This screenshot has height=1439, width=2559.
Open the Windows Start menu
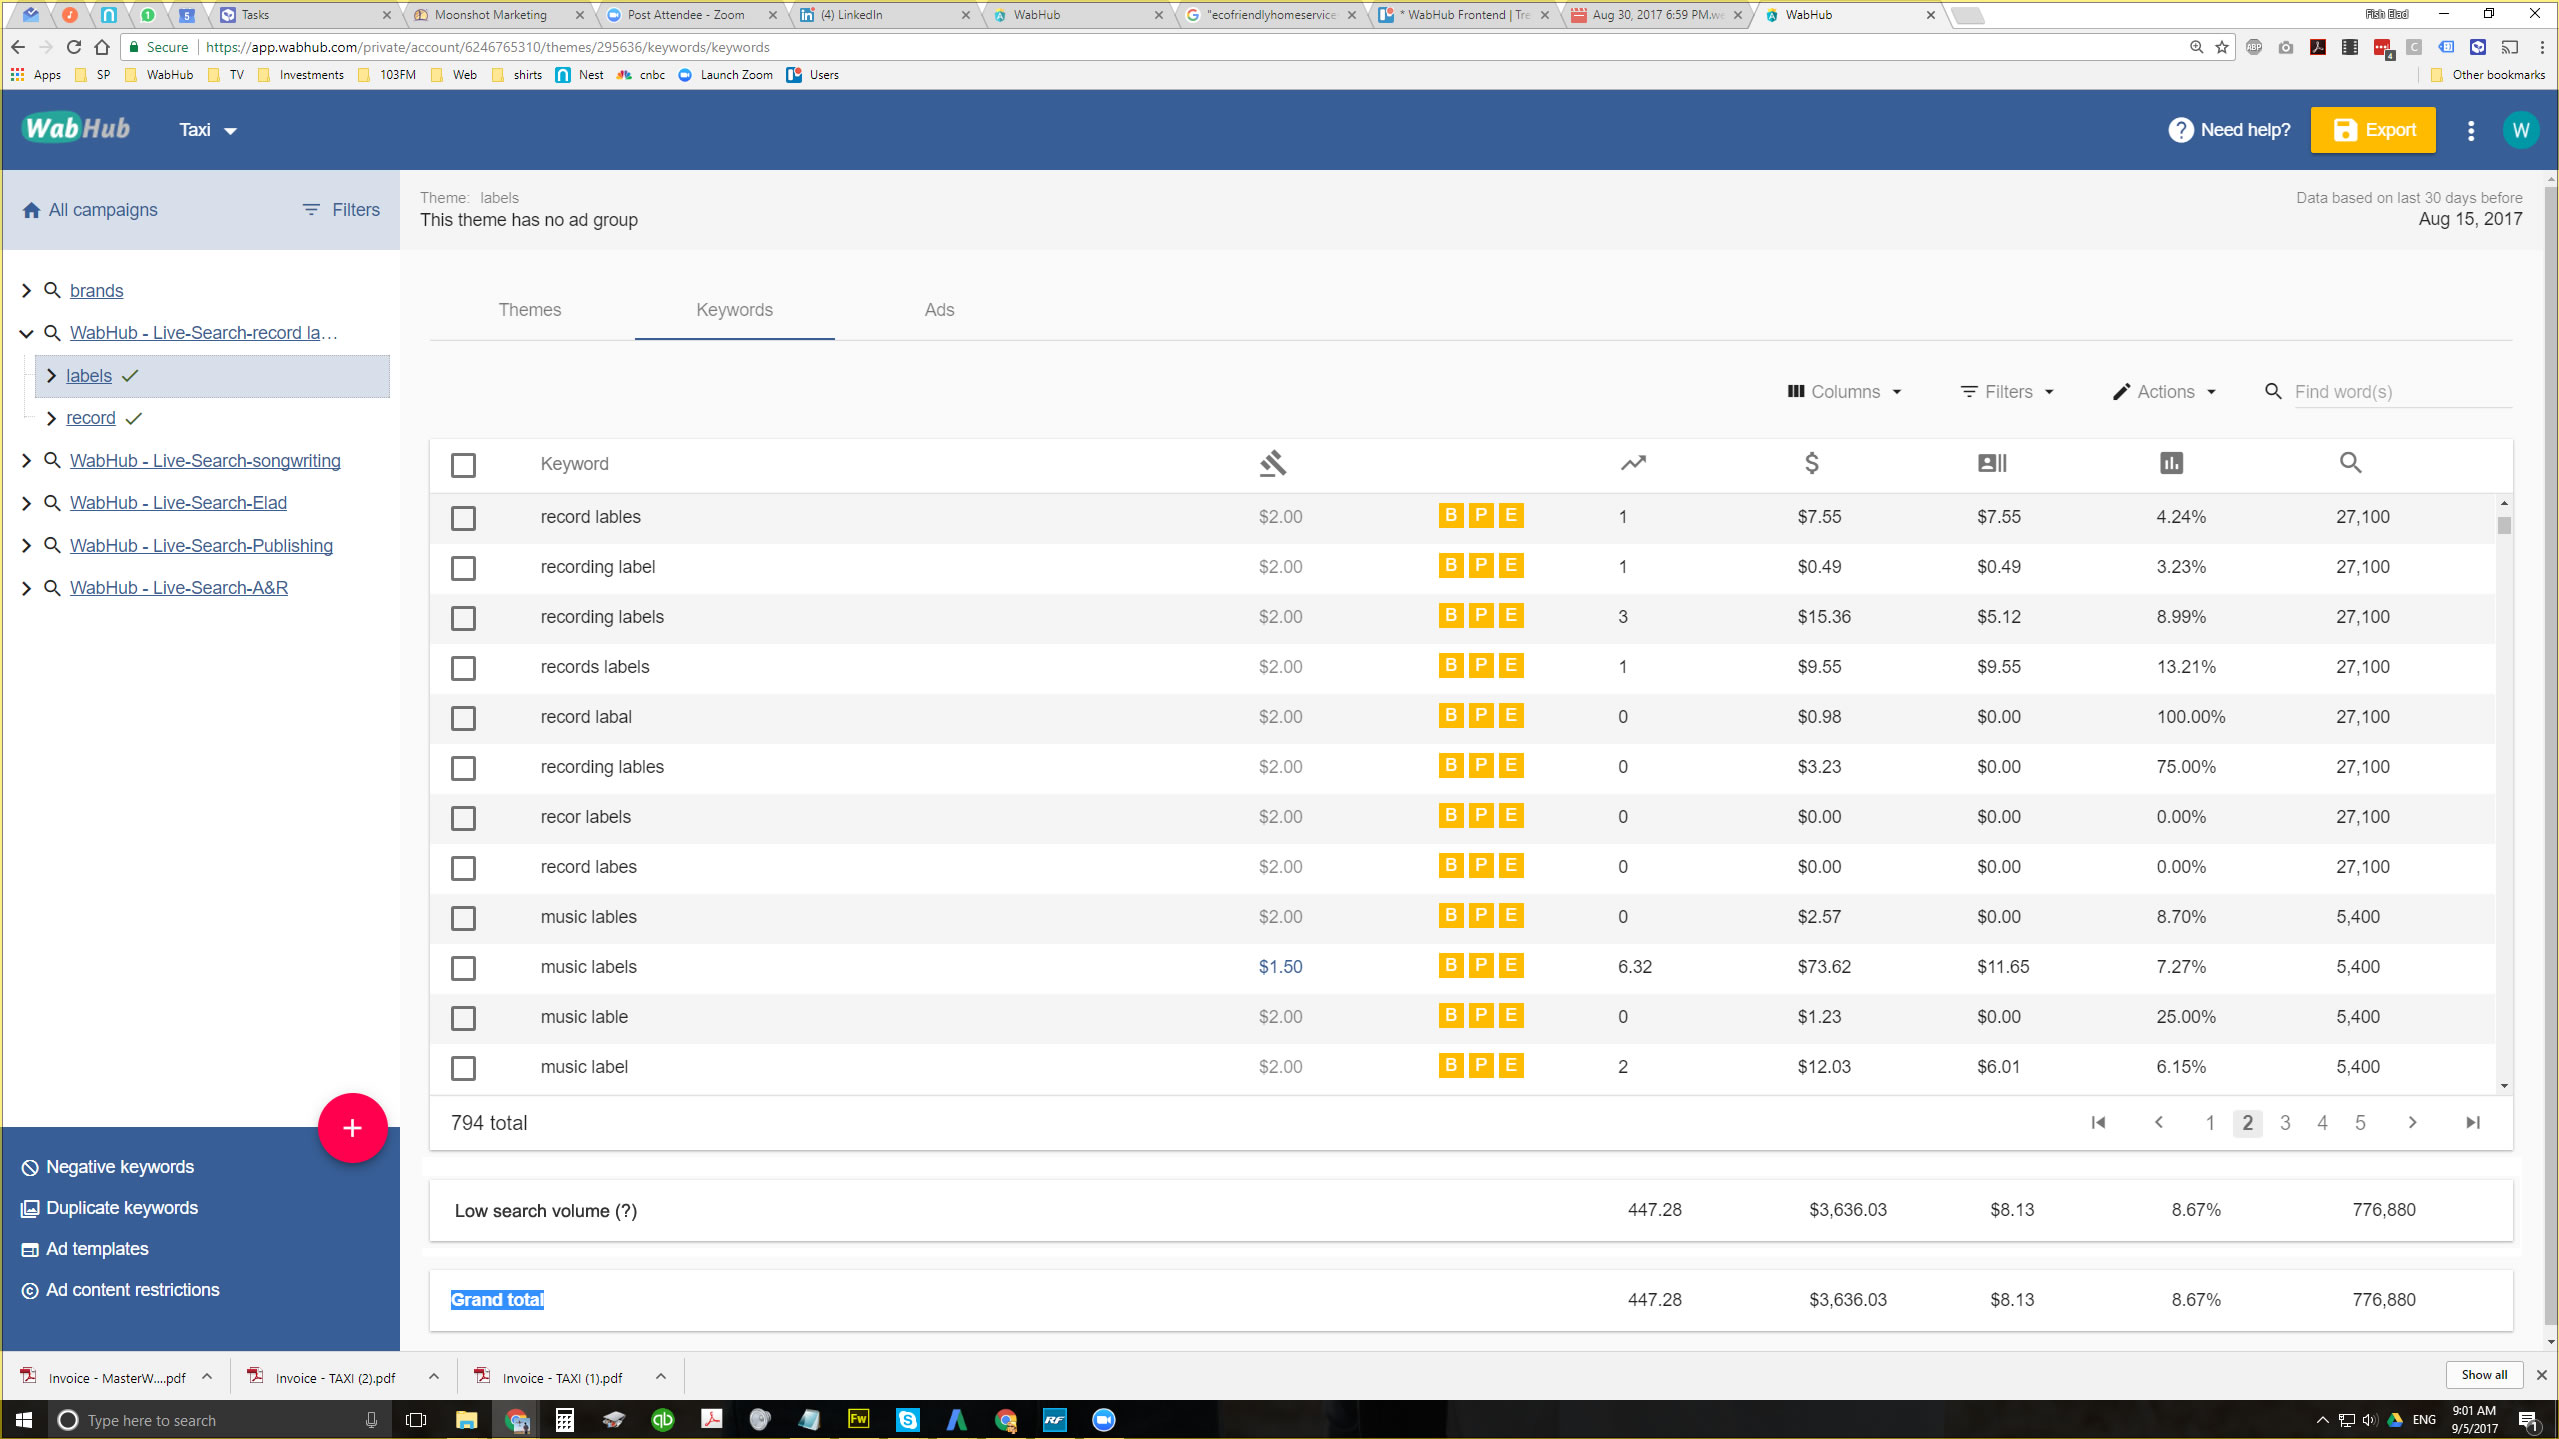24,1420
